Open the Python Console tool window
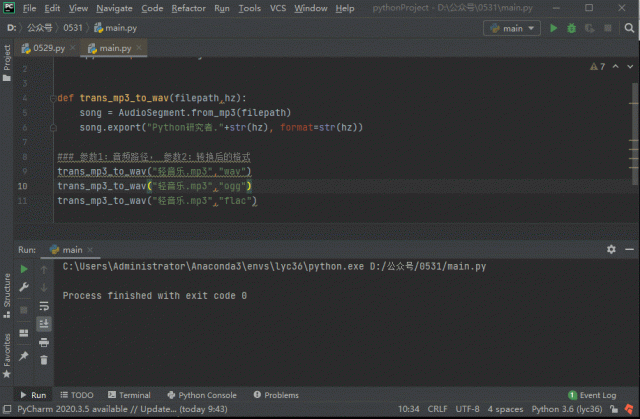 [201, 395]
